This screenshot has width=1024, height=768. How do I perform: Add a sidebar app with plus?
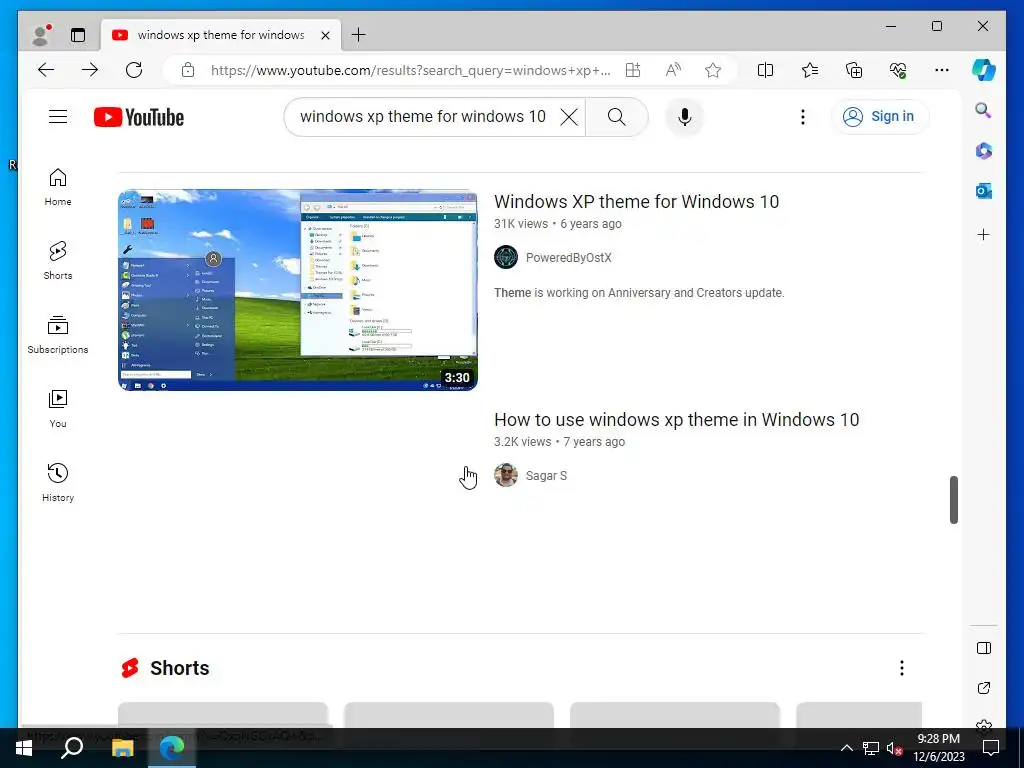pos(984,234)
